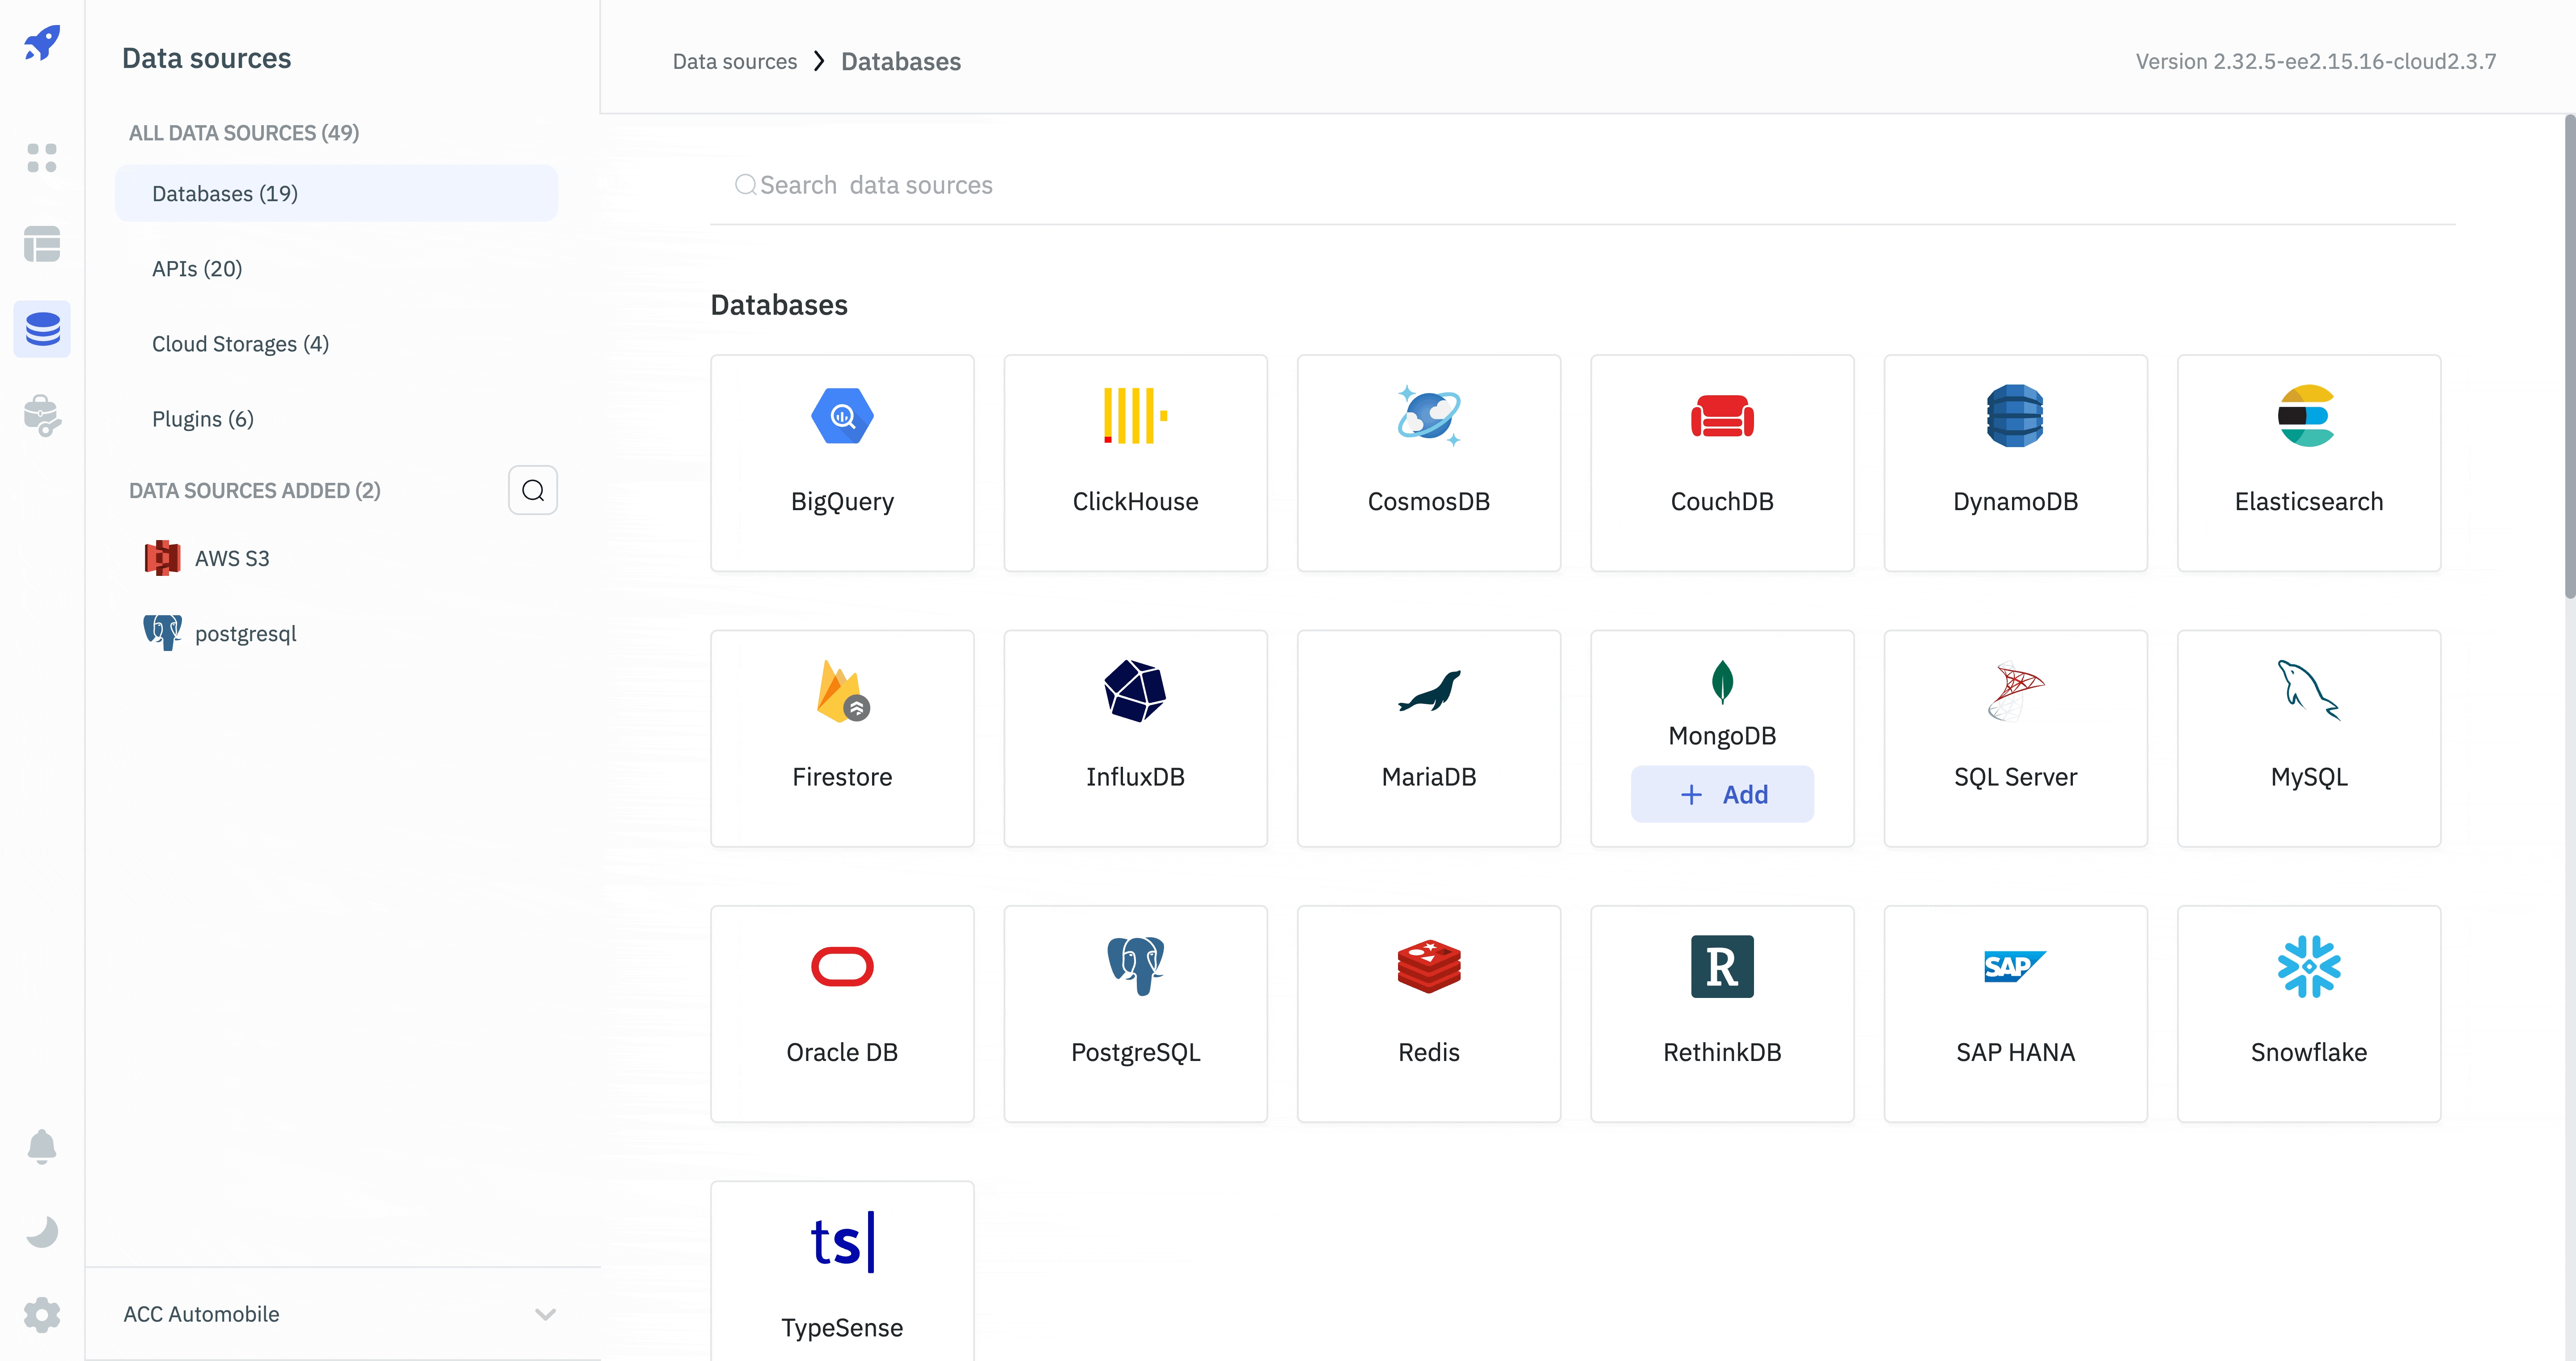Toggle dark mode moon icon

click(x=42, y=1231)
